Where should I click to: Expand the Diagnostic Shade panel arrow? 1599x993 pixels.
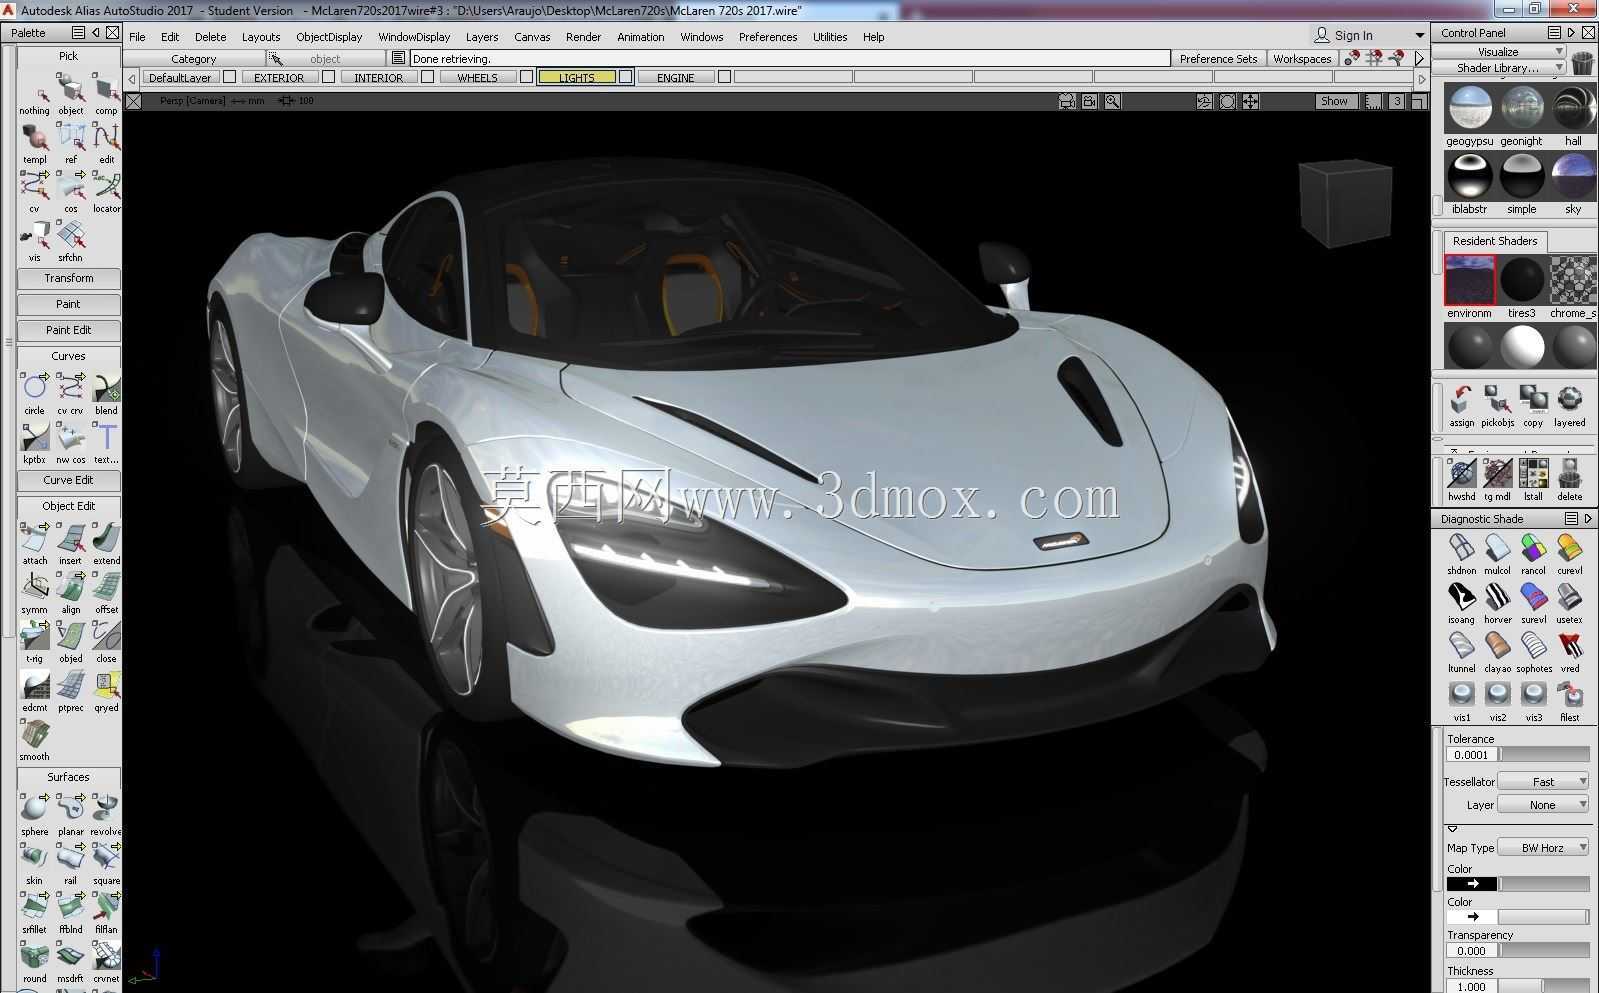coord(1588,519)
